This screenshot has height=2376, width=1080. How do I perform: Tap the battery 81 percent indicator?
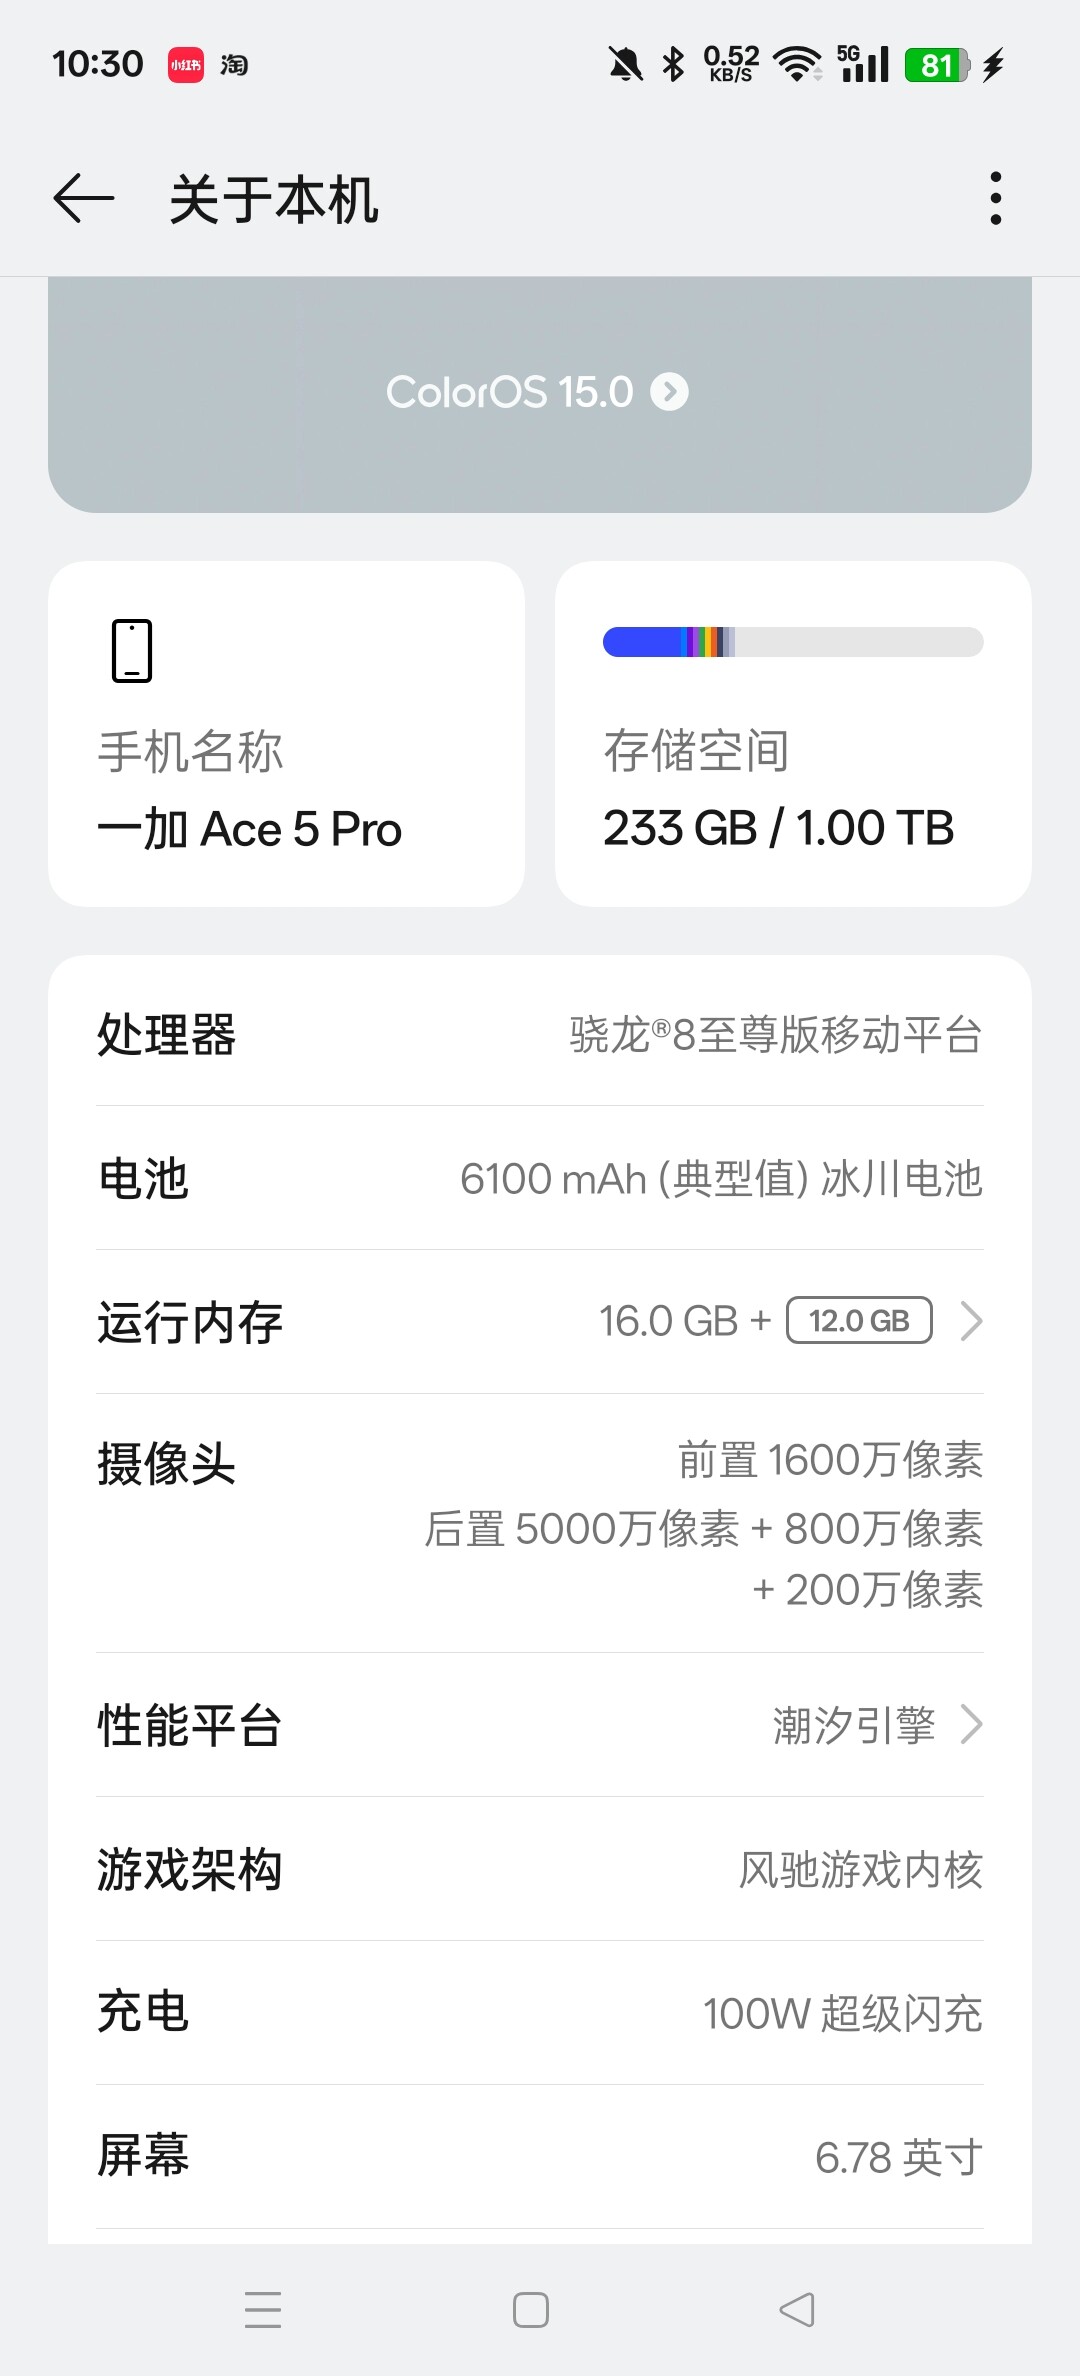(x=937, y=65)
